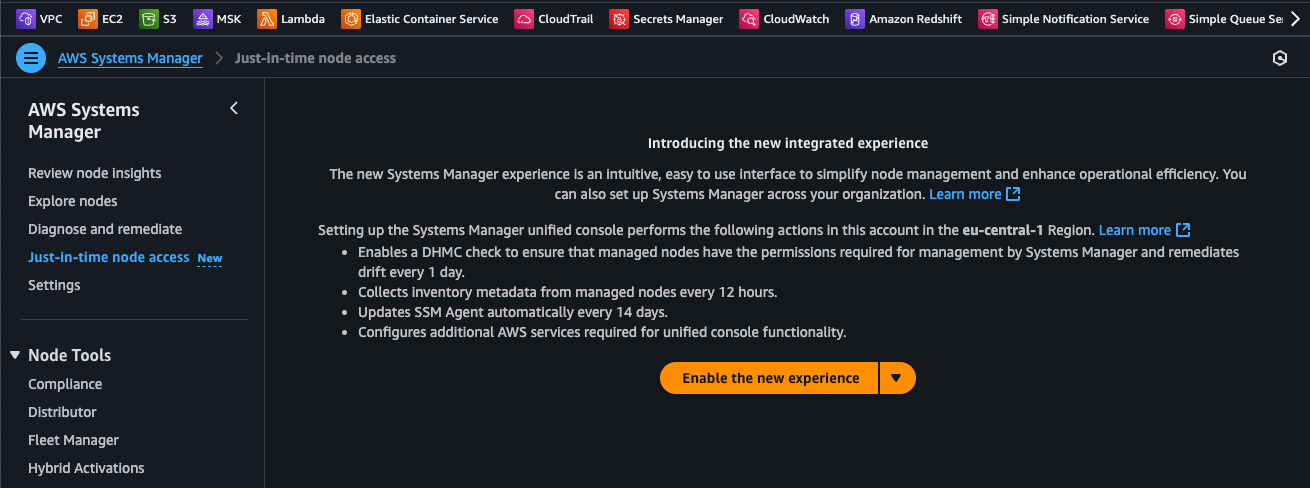Open the VPC service shortcut icon
The height and width of the screenshot is (488, 1310).
click(26, 19)
